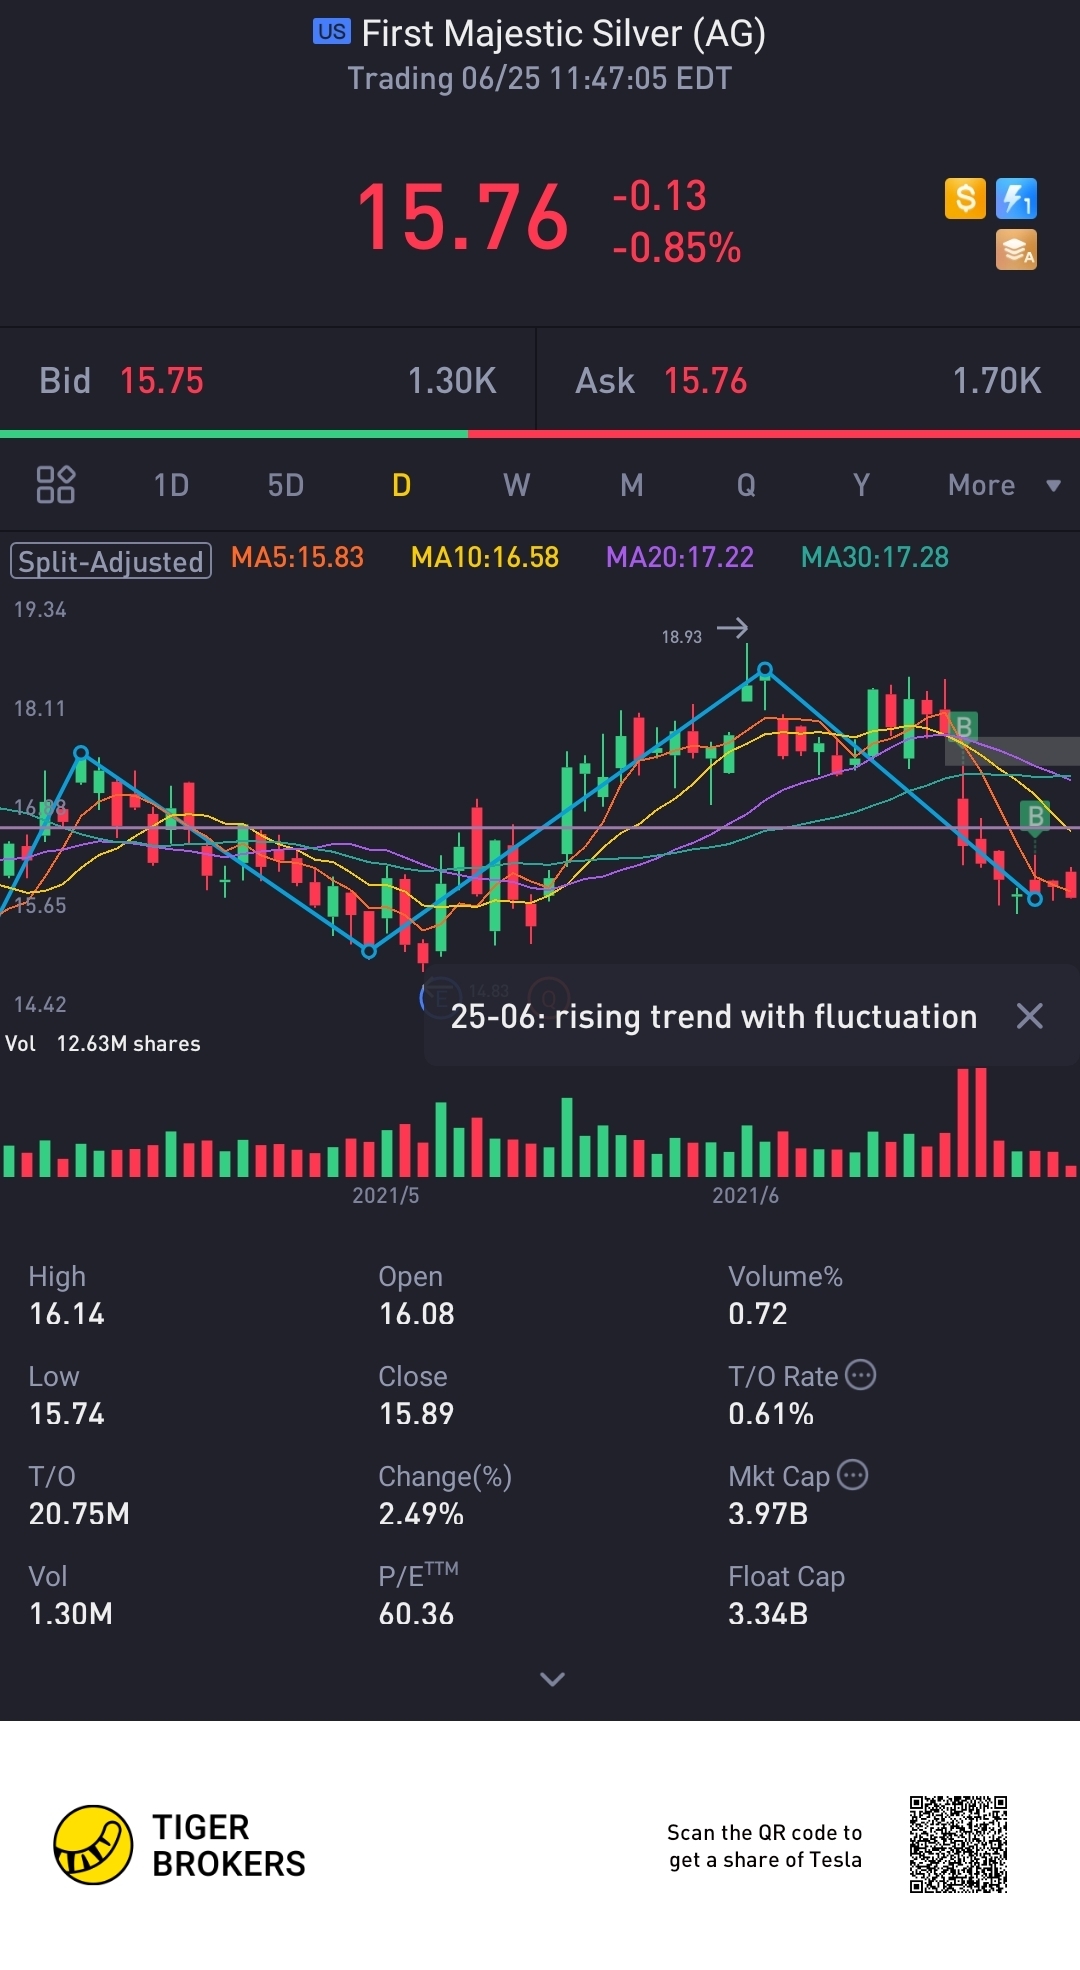
Task: Select the Q quarterly chart tab
Action: coord(746,485)
